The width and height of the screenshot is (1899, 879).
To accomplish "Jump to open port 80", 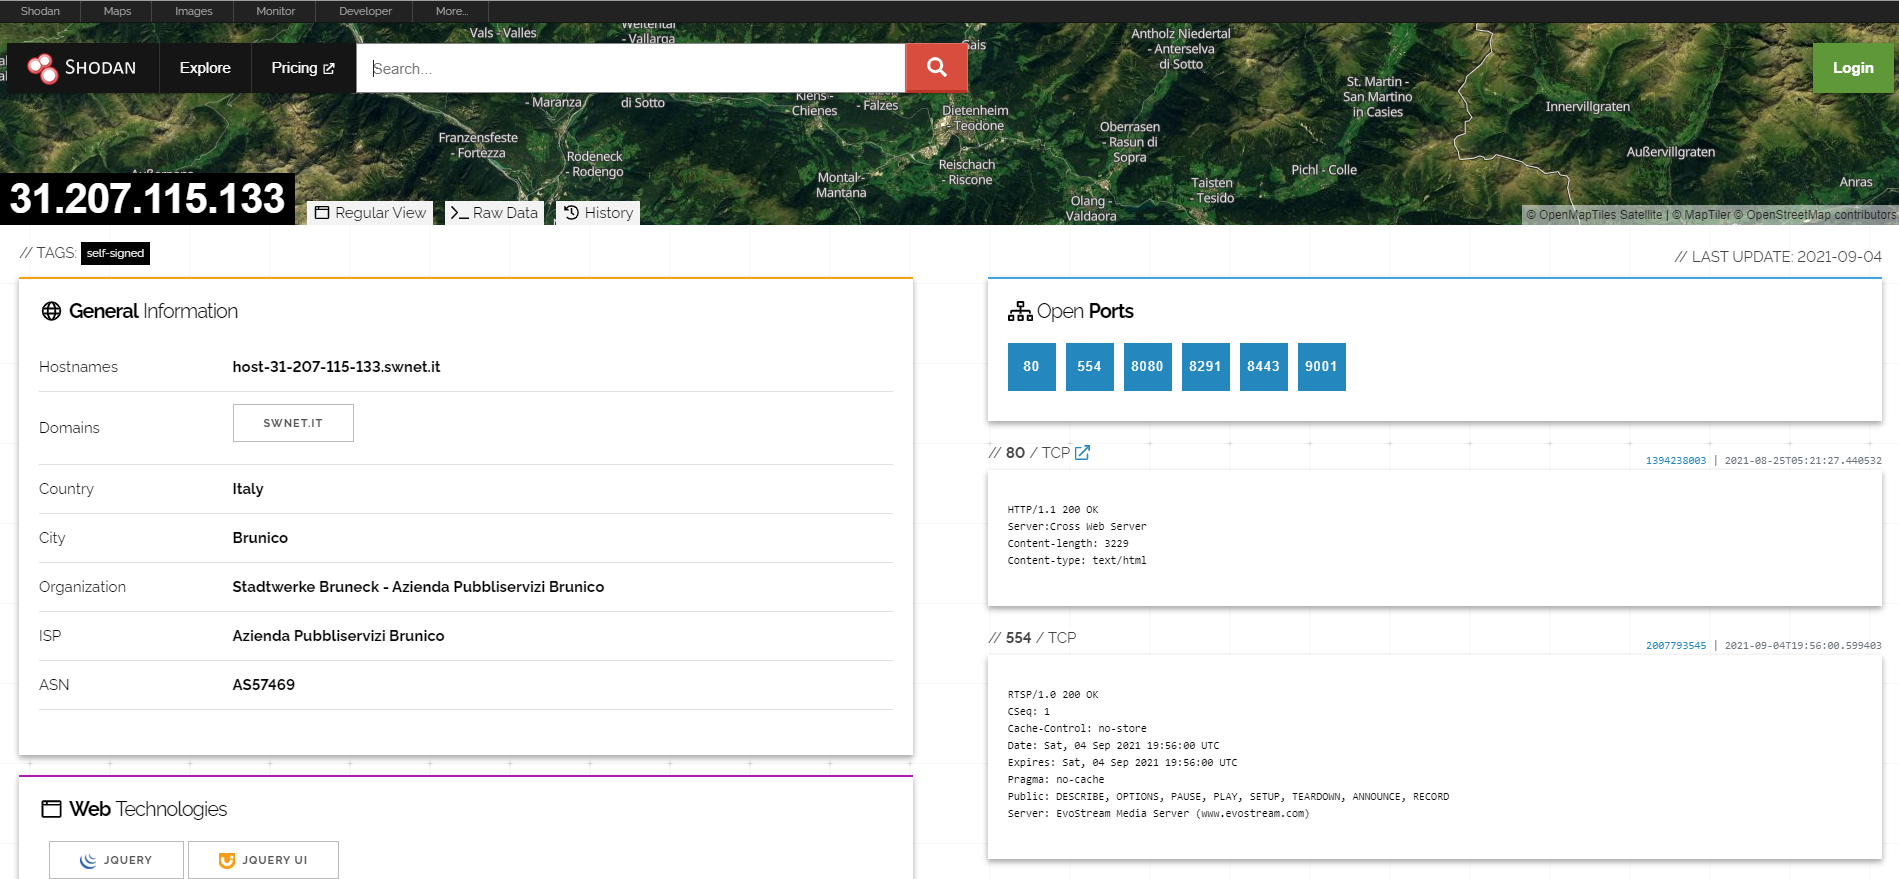I will (x=1031, y=367).
